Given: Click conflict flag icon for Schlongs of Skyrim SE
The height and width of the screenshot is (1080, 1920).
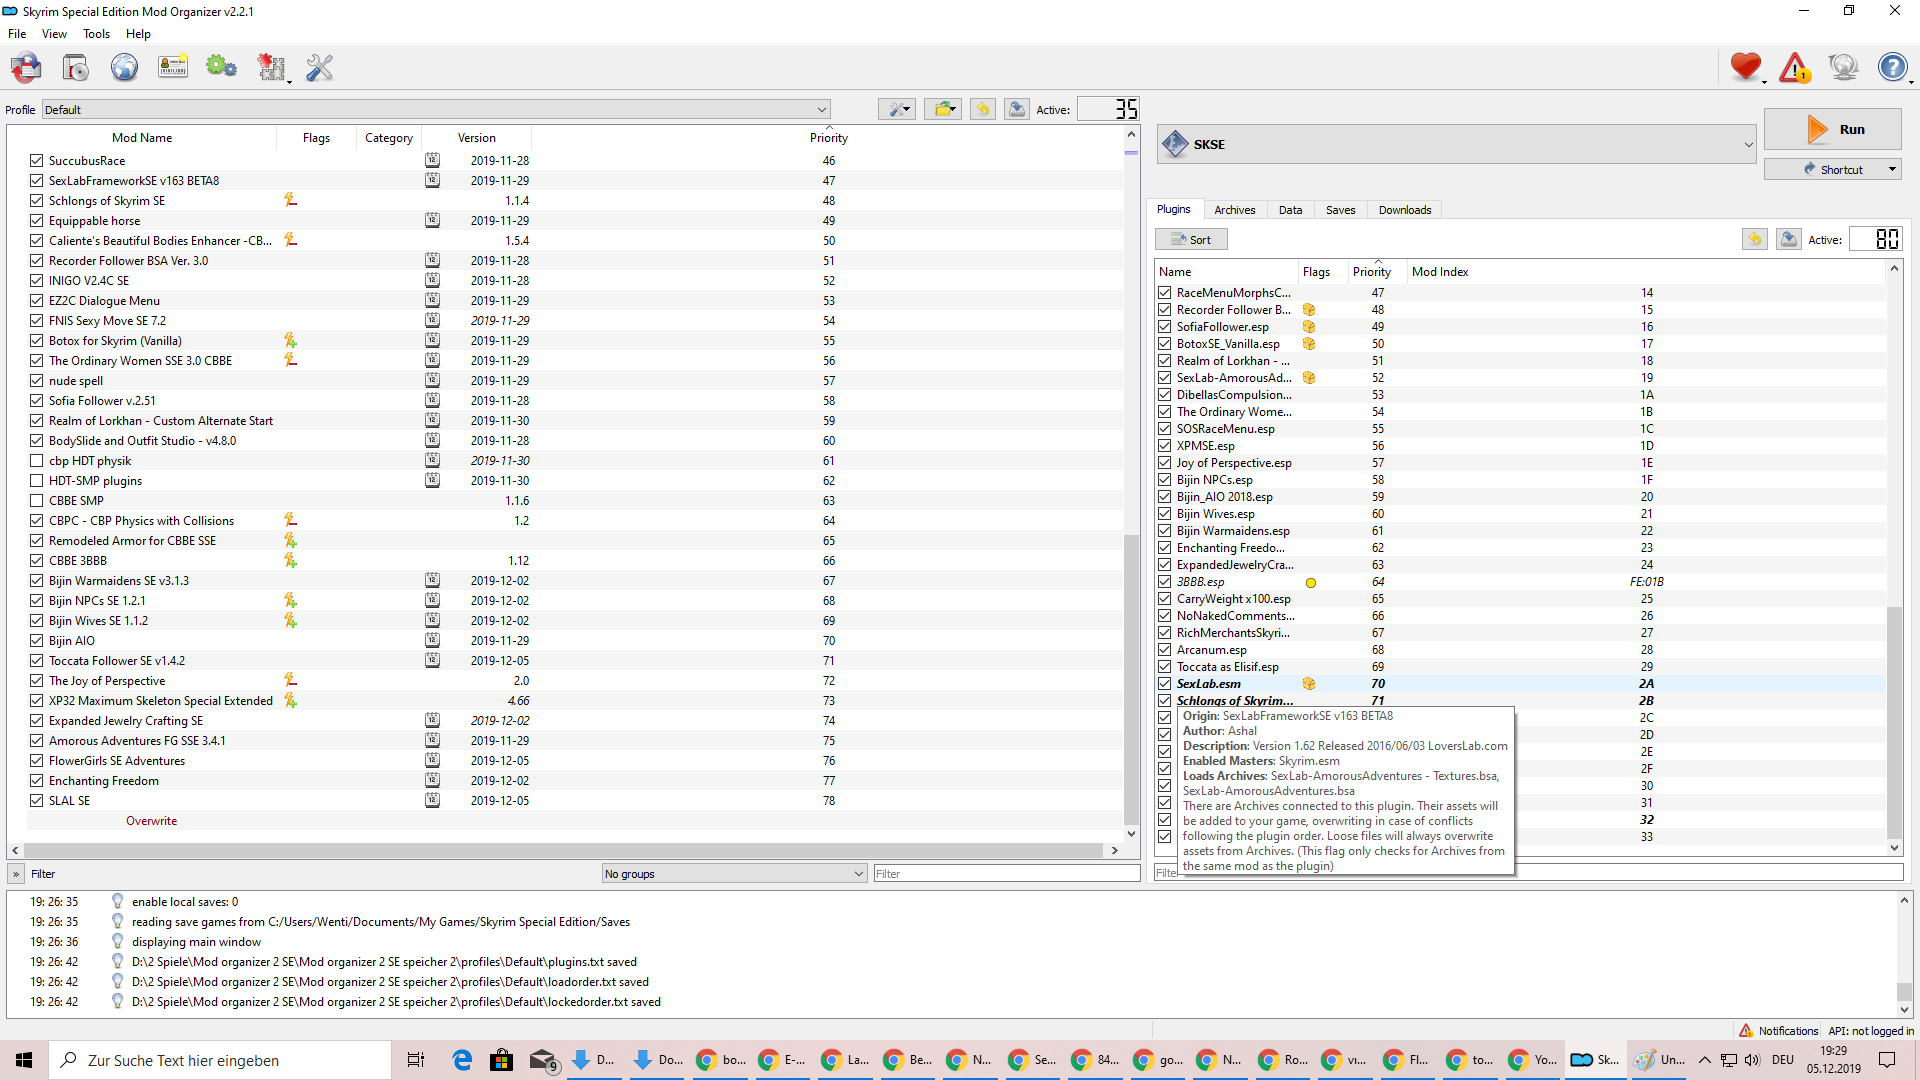Looking at the screenshot, I should click(x=290, y=200).
